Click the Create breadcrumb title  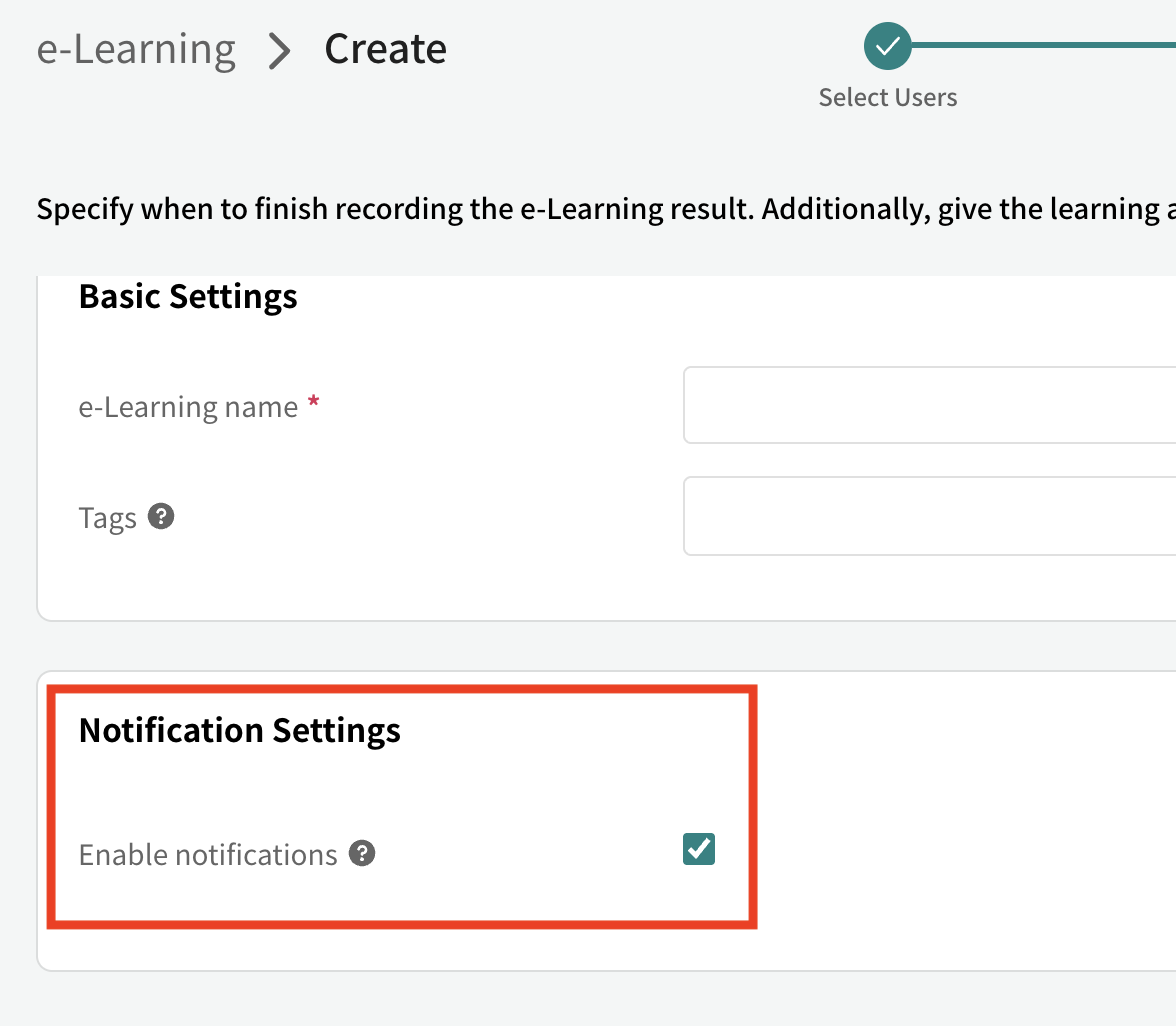coord(386,50)
